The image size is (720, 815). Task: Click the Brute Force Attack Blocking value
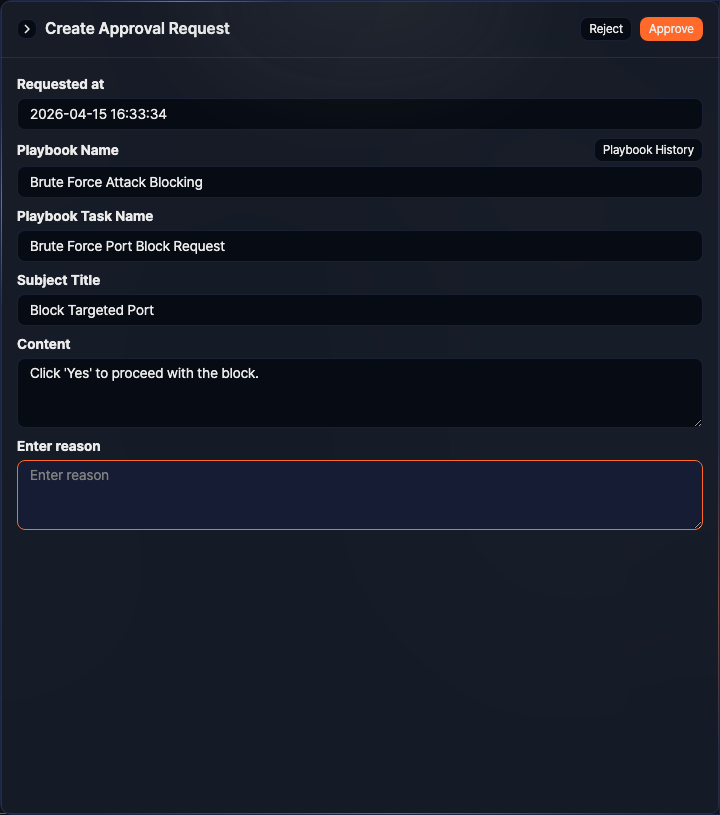[116, 182]
